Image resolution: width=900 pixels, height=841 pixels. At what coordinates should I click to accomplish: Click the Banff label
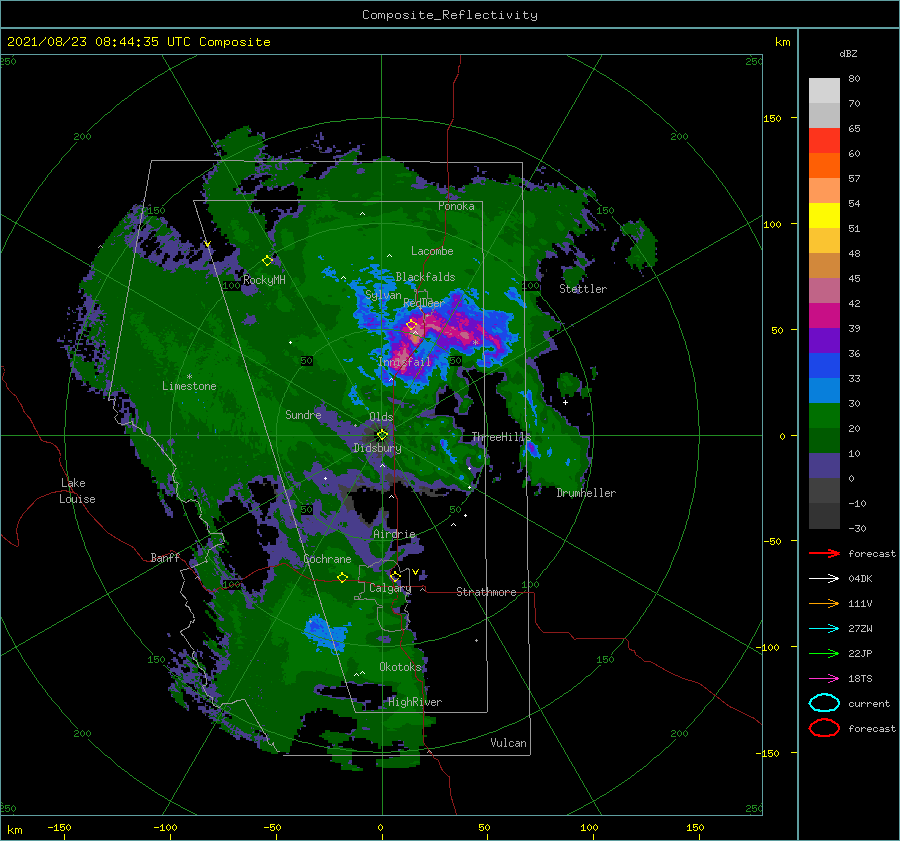pyautogui.click(x=165, y=557)
